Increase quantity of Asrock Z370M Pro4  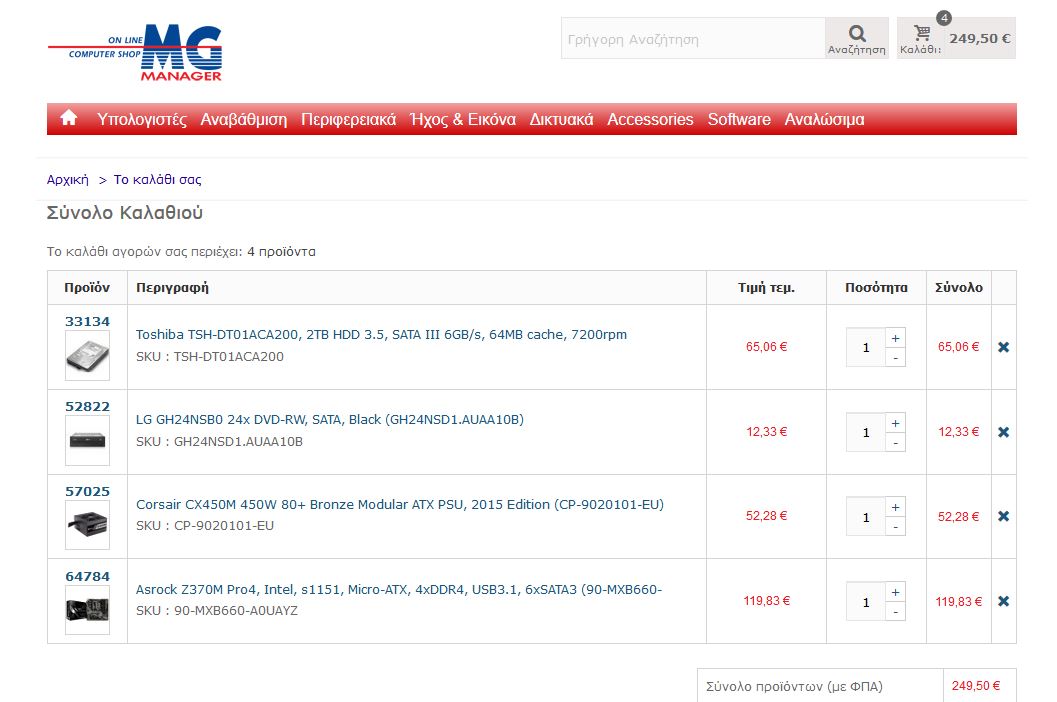pyautogui.click(x=895, y=592)
